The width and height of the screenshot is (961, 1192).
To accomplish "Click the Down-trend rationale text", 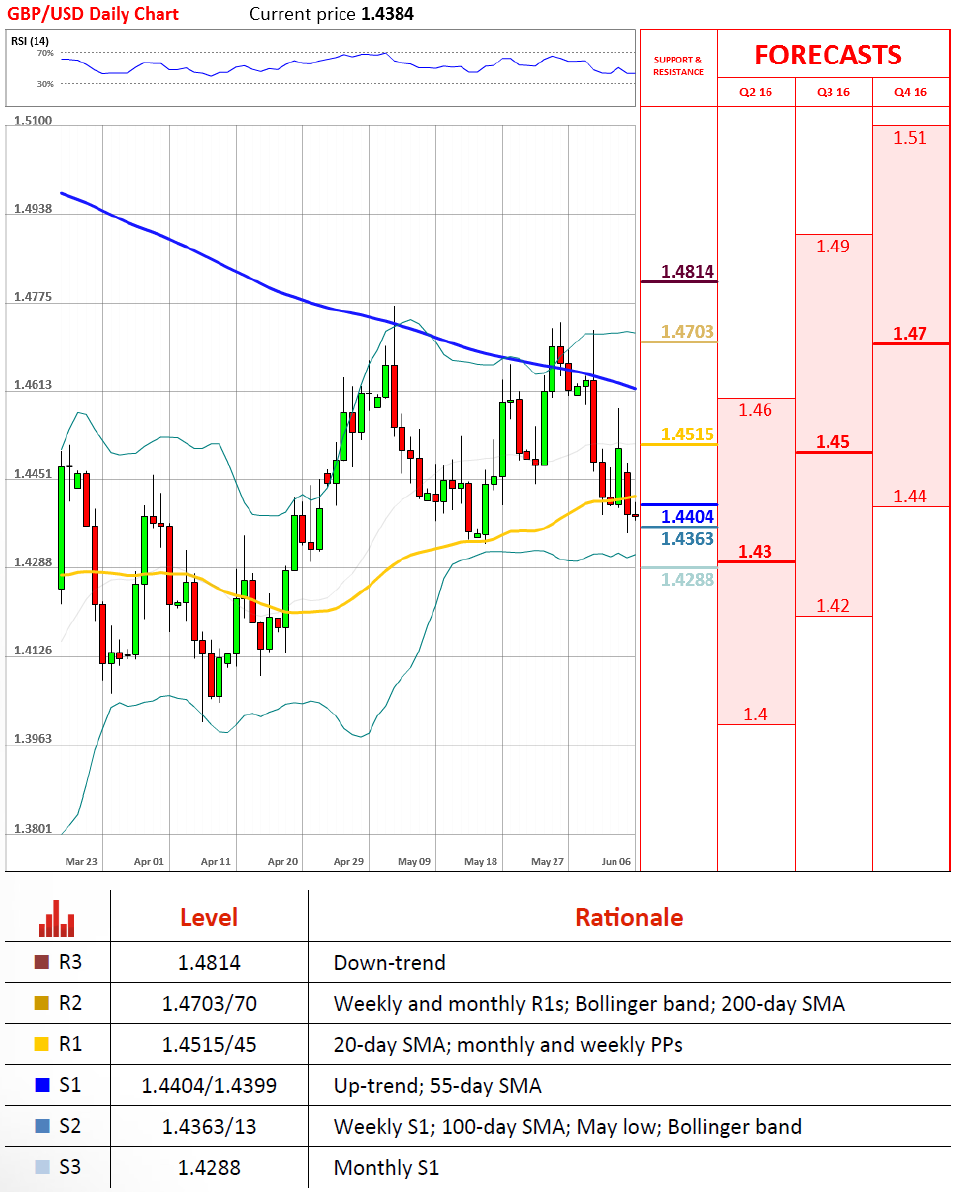I will click(x=389, y=963).
